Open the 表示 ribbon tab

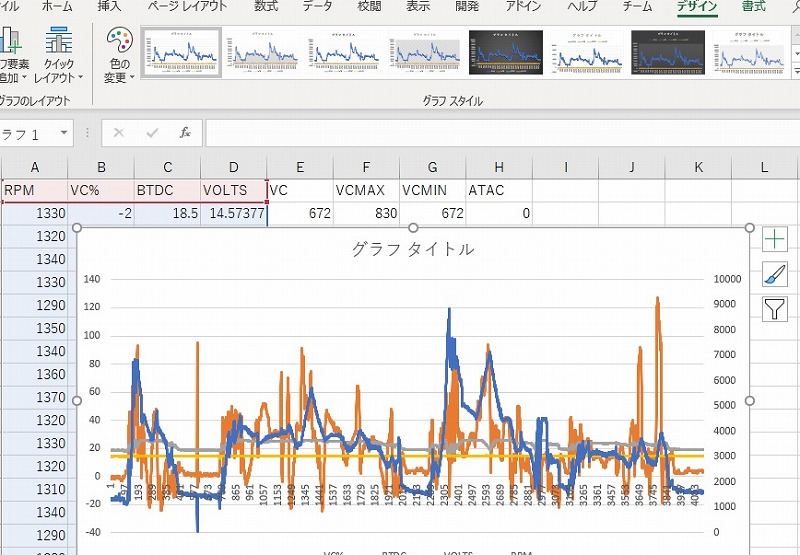click(418, 7)
